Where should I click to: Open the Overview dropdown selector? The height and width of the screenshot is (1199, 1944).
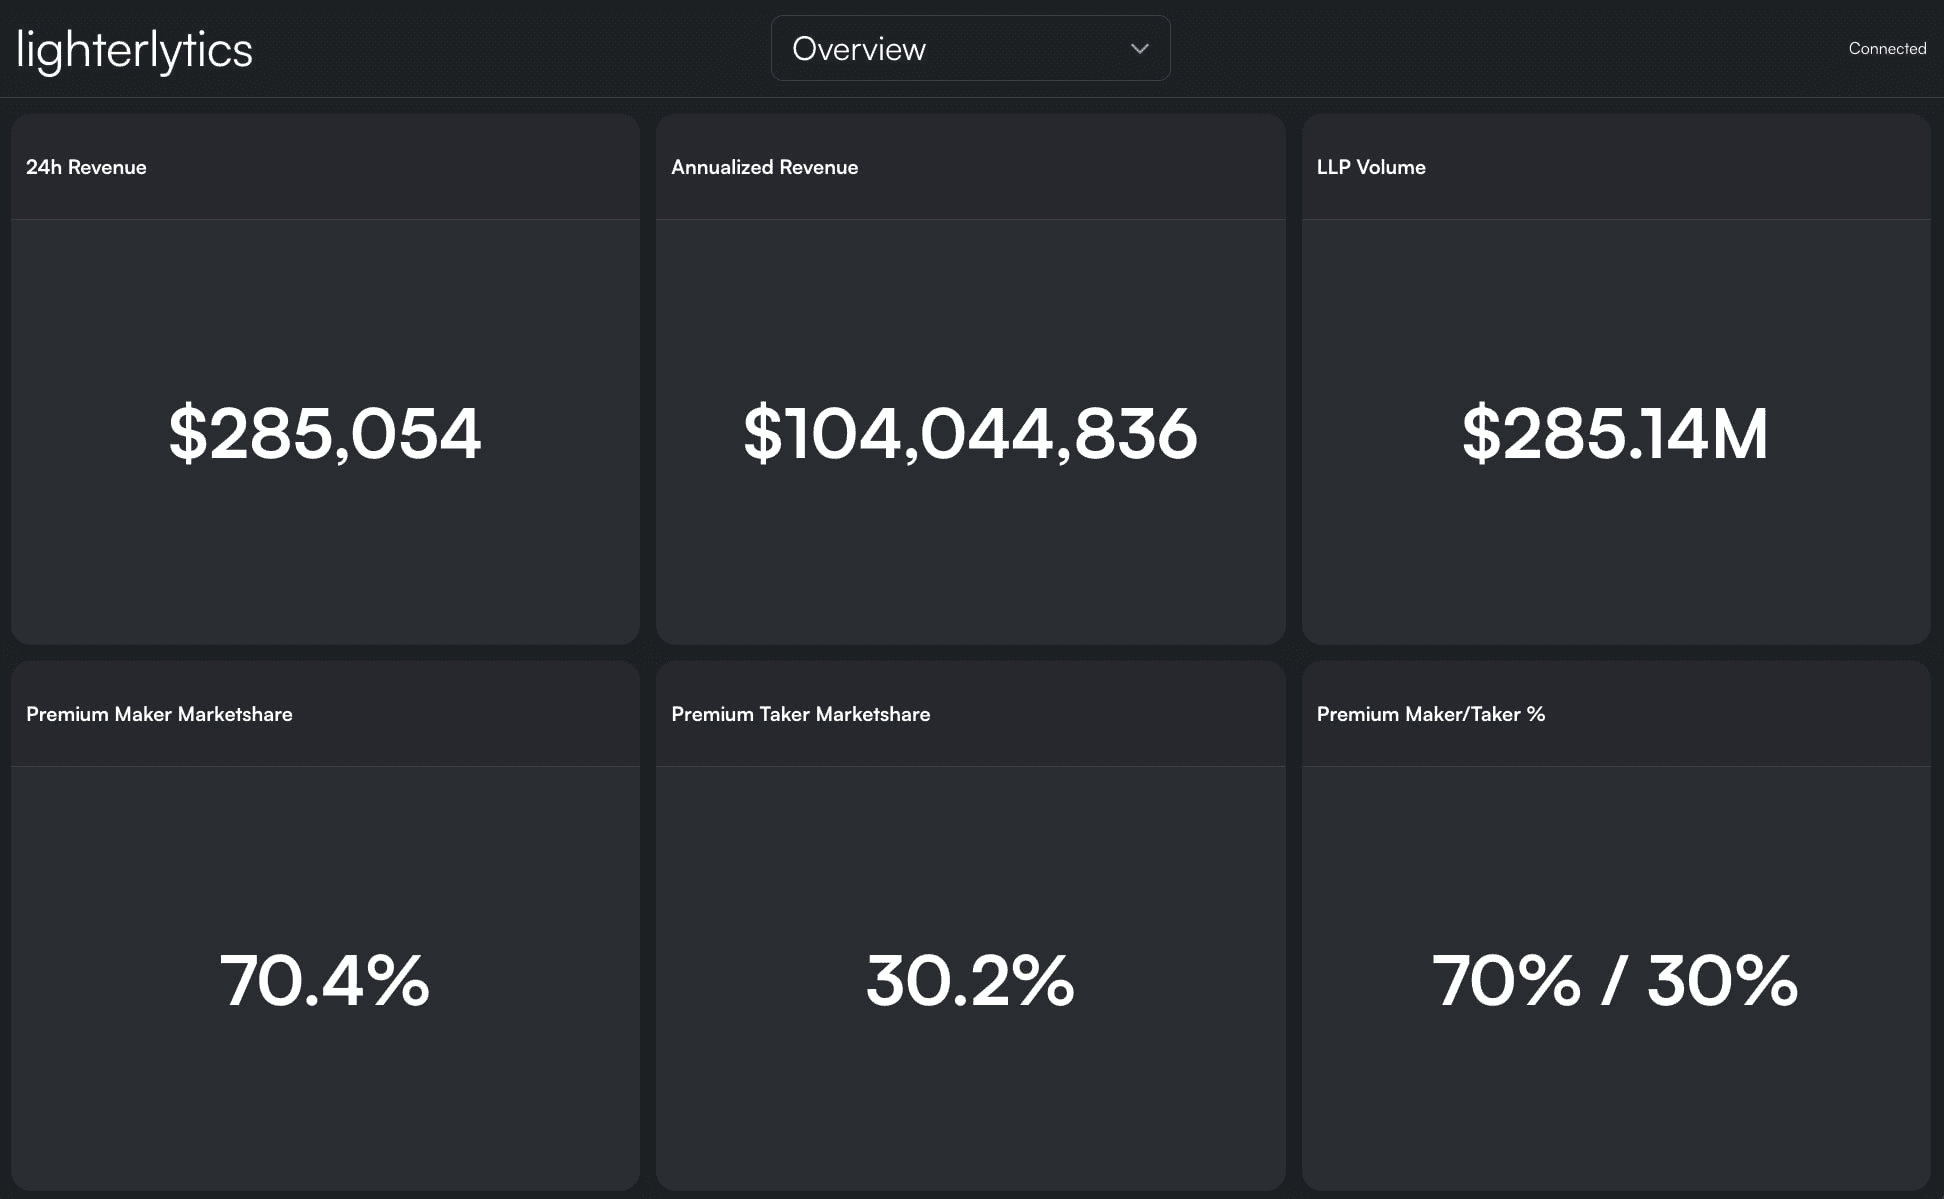[969, 48]
